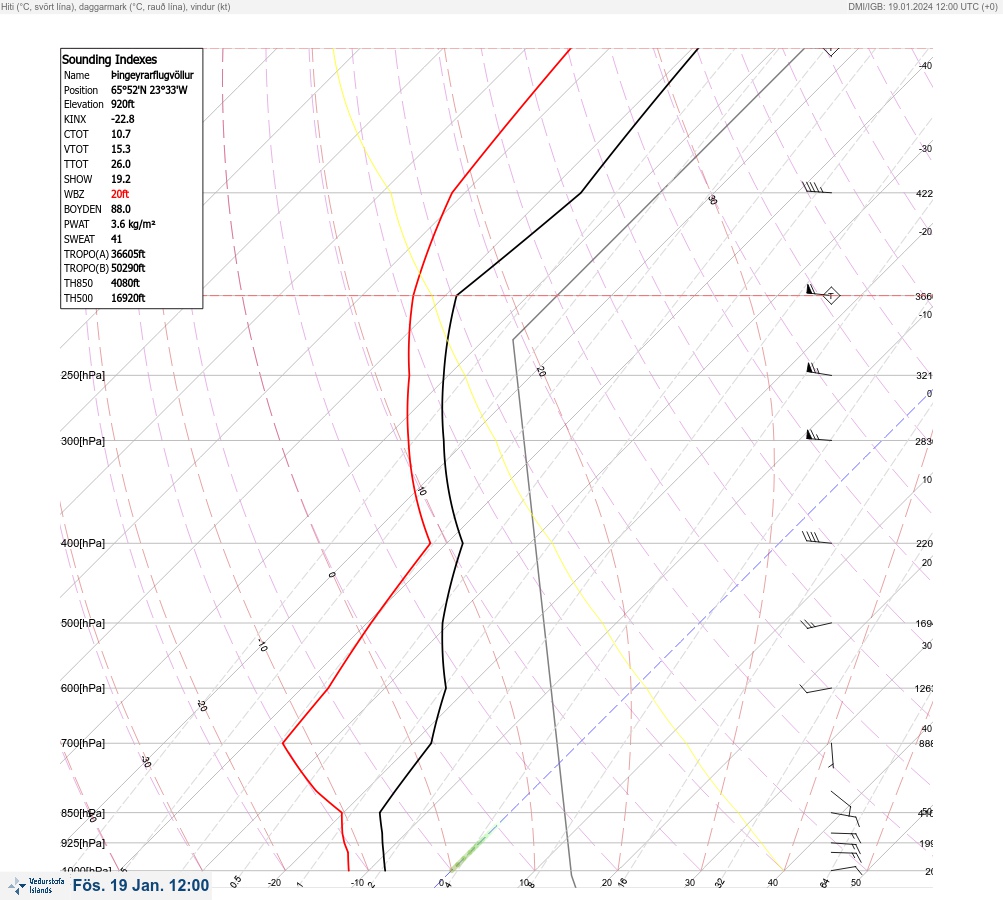
Task: Click the '600[hPa]' pressure label
Action: pos(83,688)
